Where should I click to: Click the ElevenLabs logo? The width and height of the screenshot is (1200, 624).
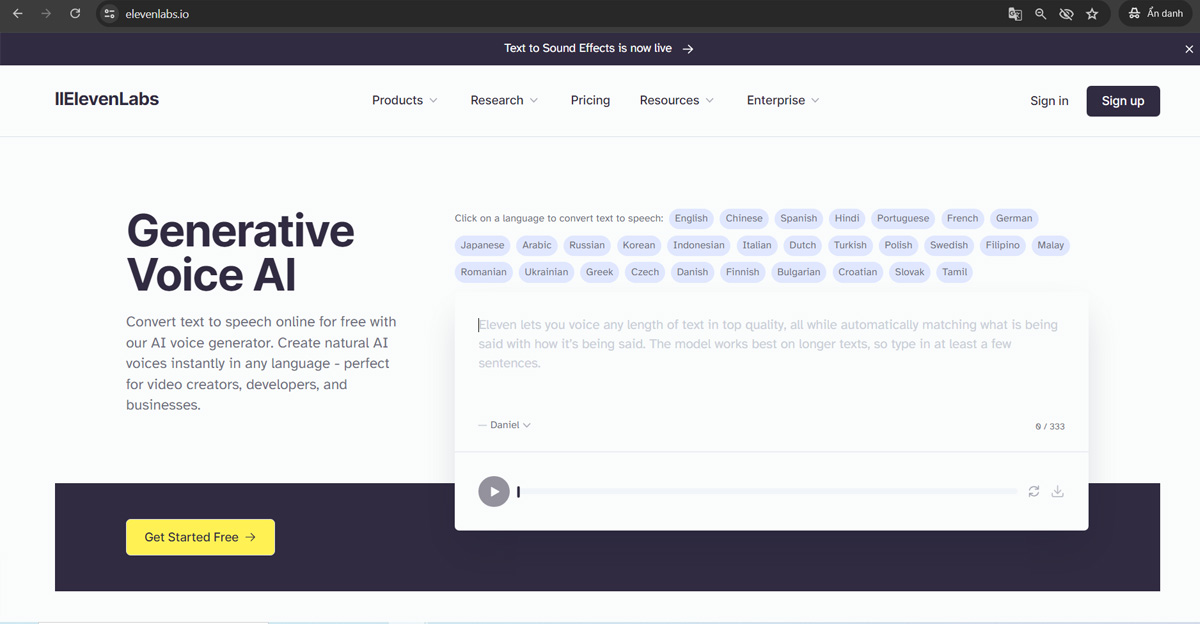point(106,99)
